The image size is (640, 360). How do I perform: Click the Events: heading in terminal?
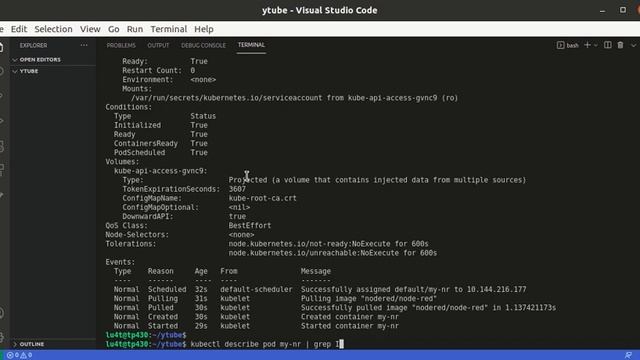(x=120, y=262)
